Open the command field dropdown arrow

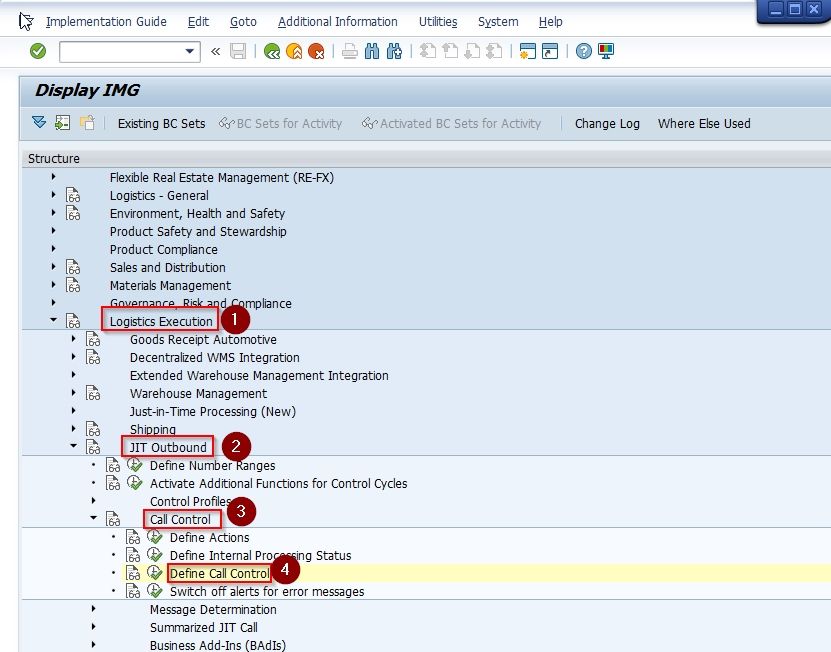coord(189,51)
